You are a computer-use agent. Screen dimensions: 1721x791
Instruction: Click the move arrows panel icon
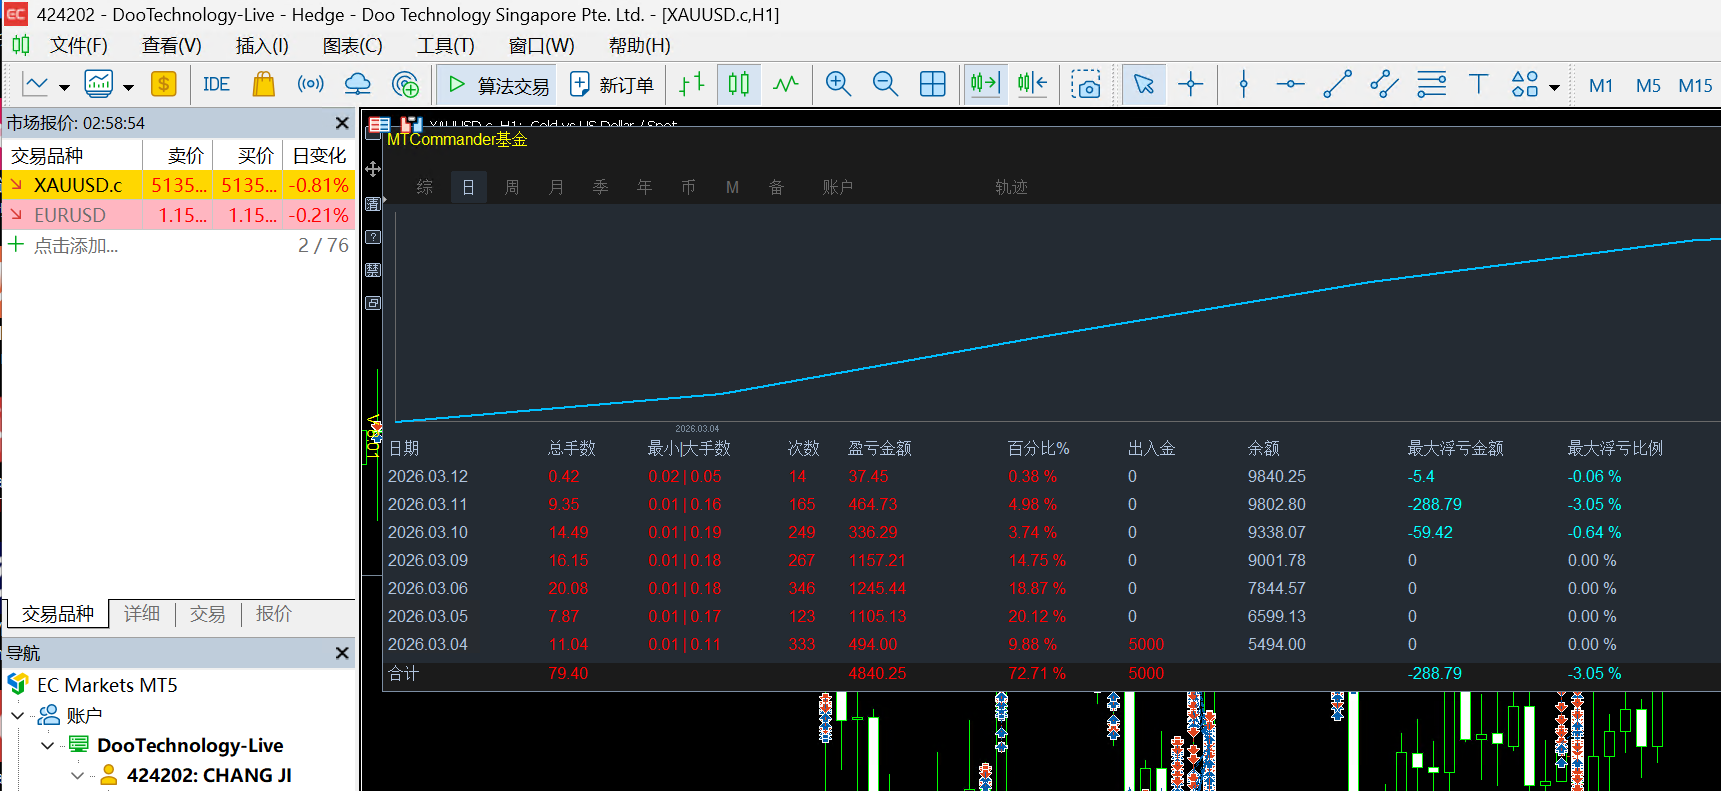tap(373, 169)
